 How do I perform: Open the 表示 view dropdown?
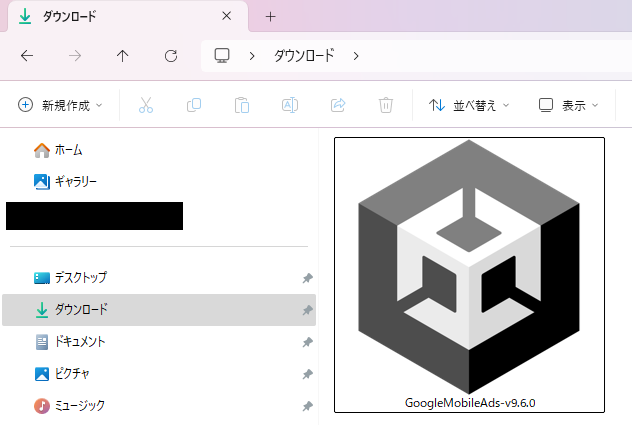click(568, 105)
